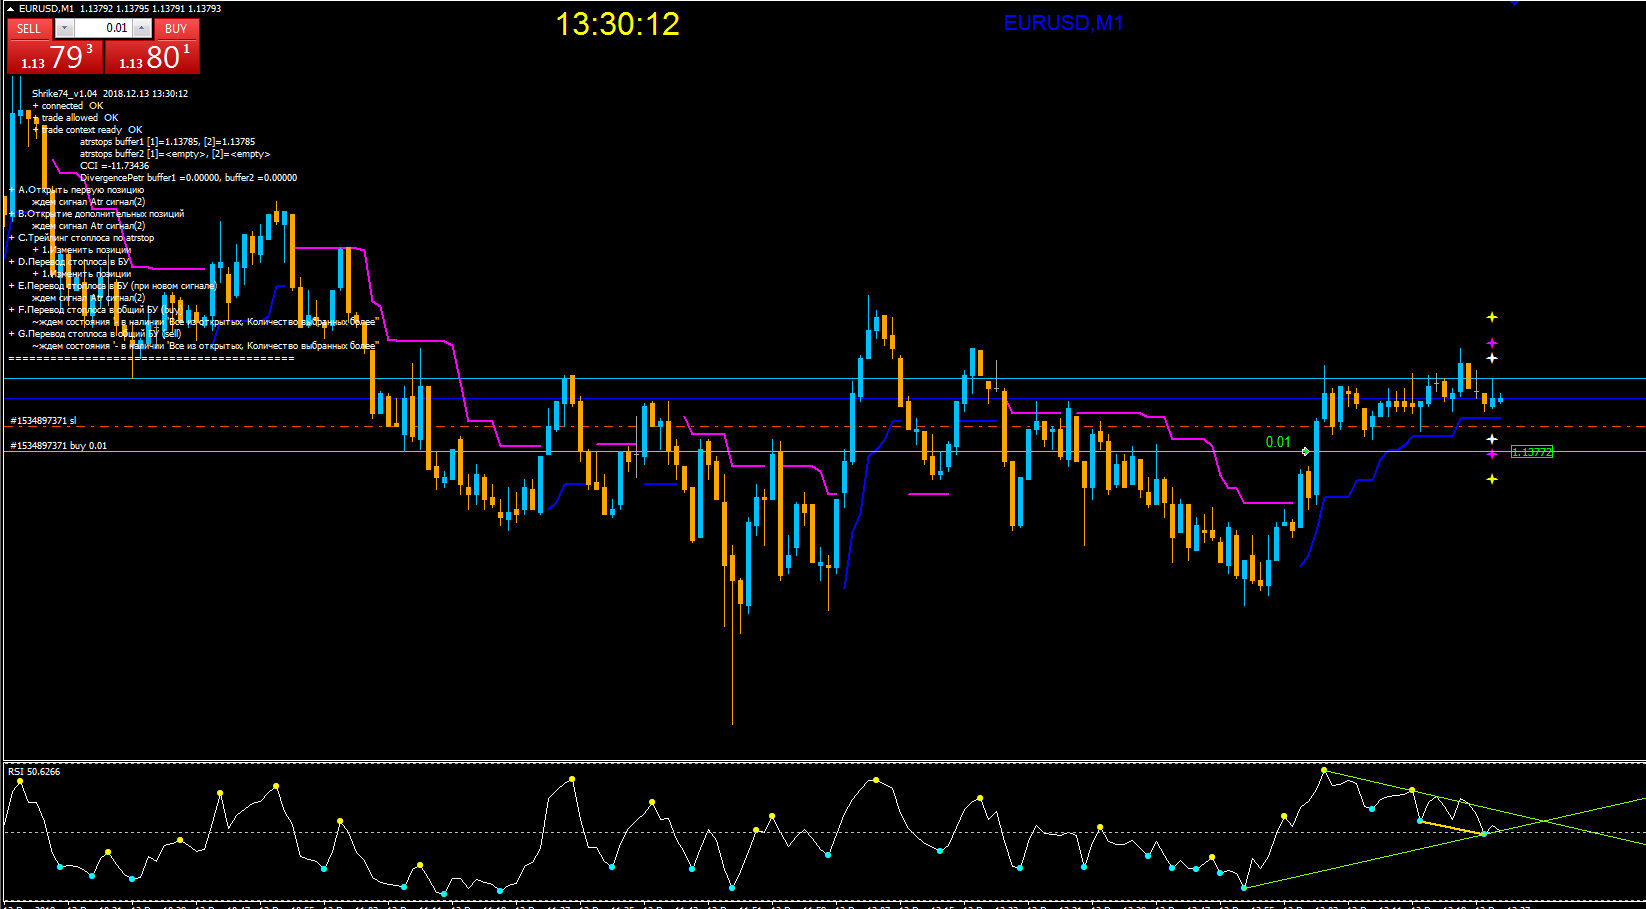Decrease trade volume with the down arrow
1646x909 pixels.
pyautogui.click(x=64, y=29)
